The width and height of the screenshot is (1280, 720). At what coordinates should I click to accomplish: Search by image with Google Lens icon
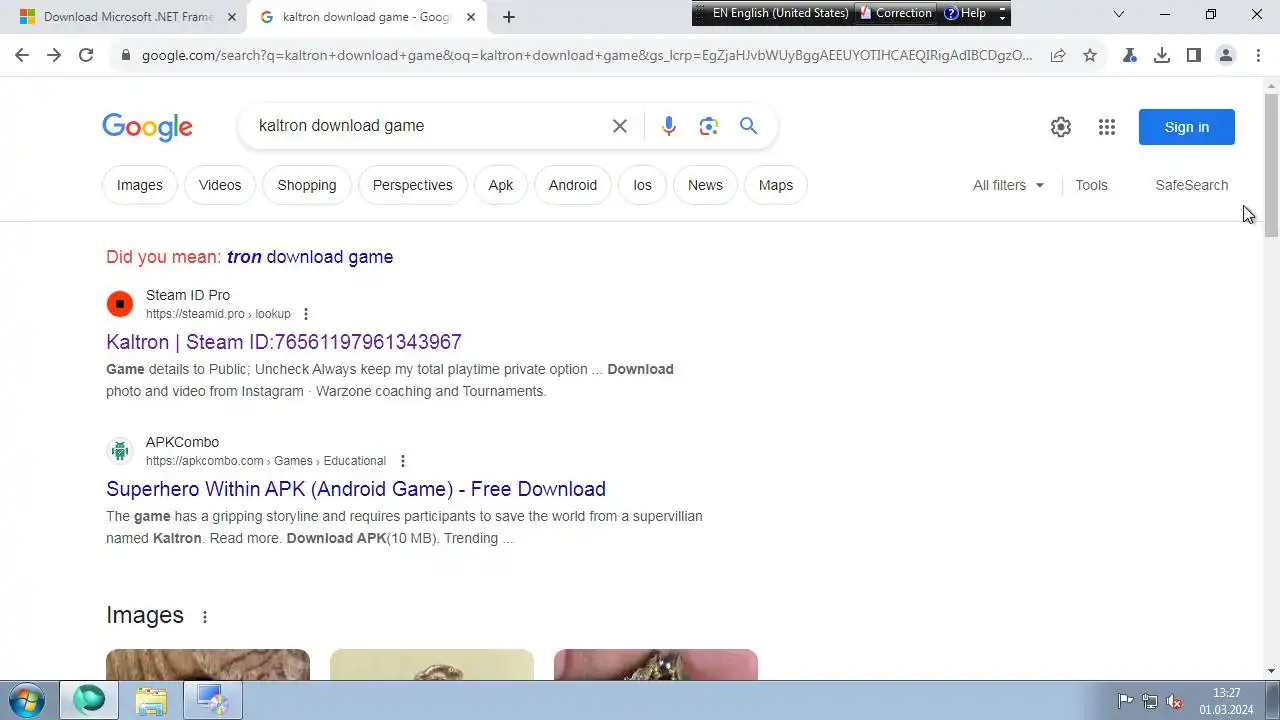[709, 126]
